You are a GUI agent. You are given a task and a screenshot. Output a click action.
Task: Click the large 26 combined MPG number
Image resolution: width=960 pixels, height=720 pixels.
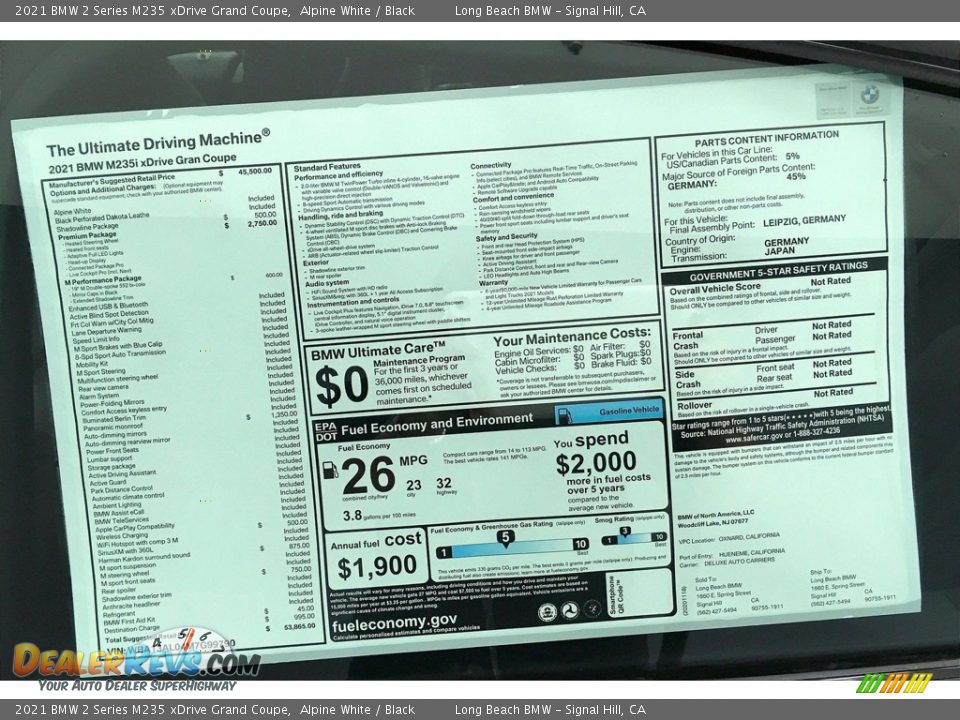point(368,474)
